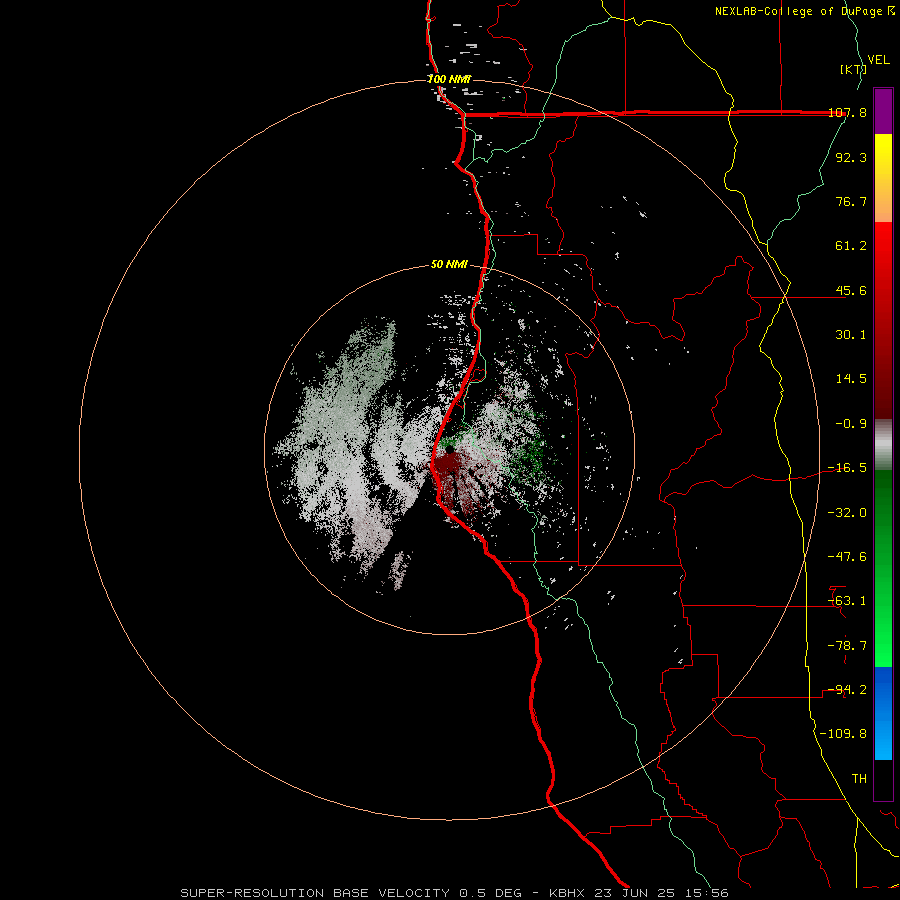The width and height of the screenshot is (900, 900).
Task: Click the 50 NMI range ring label
Action: (x=449, y=265)
